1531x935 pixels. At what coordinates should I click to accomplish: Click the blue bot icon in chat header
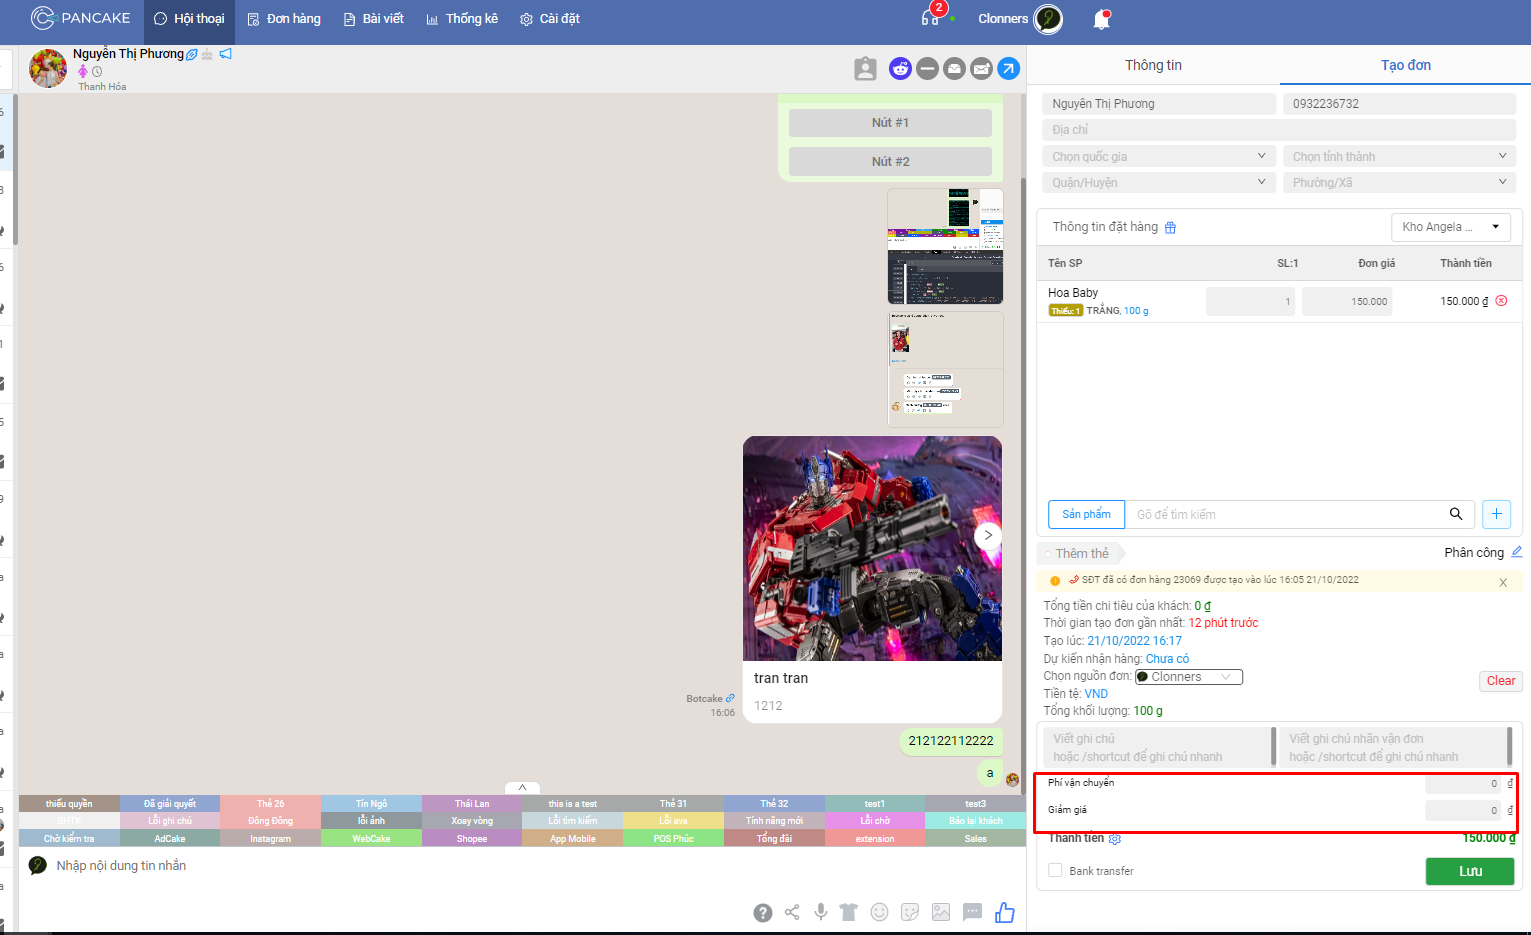(900, 68)
